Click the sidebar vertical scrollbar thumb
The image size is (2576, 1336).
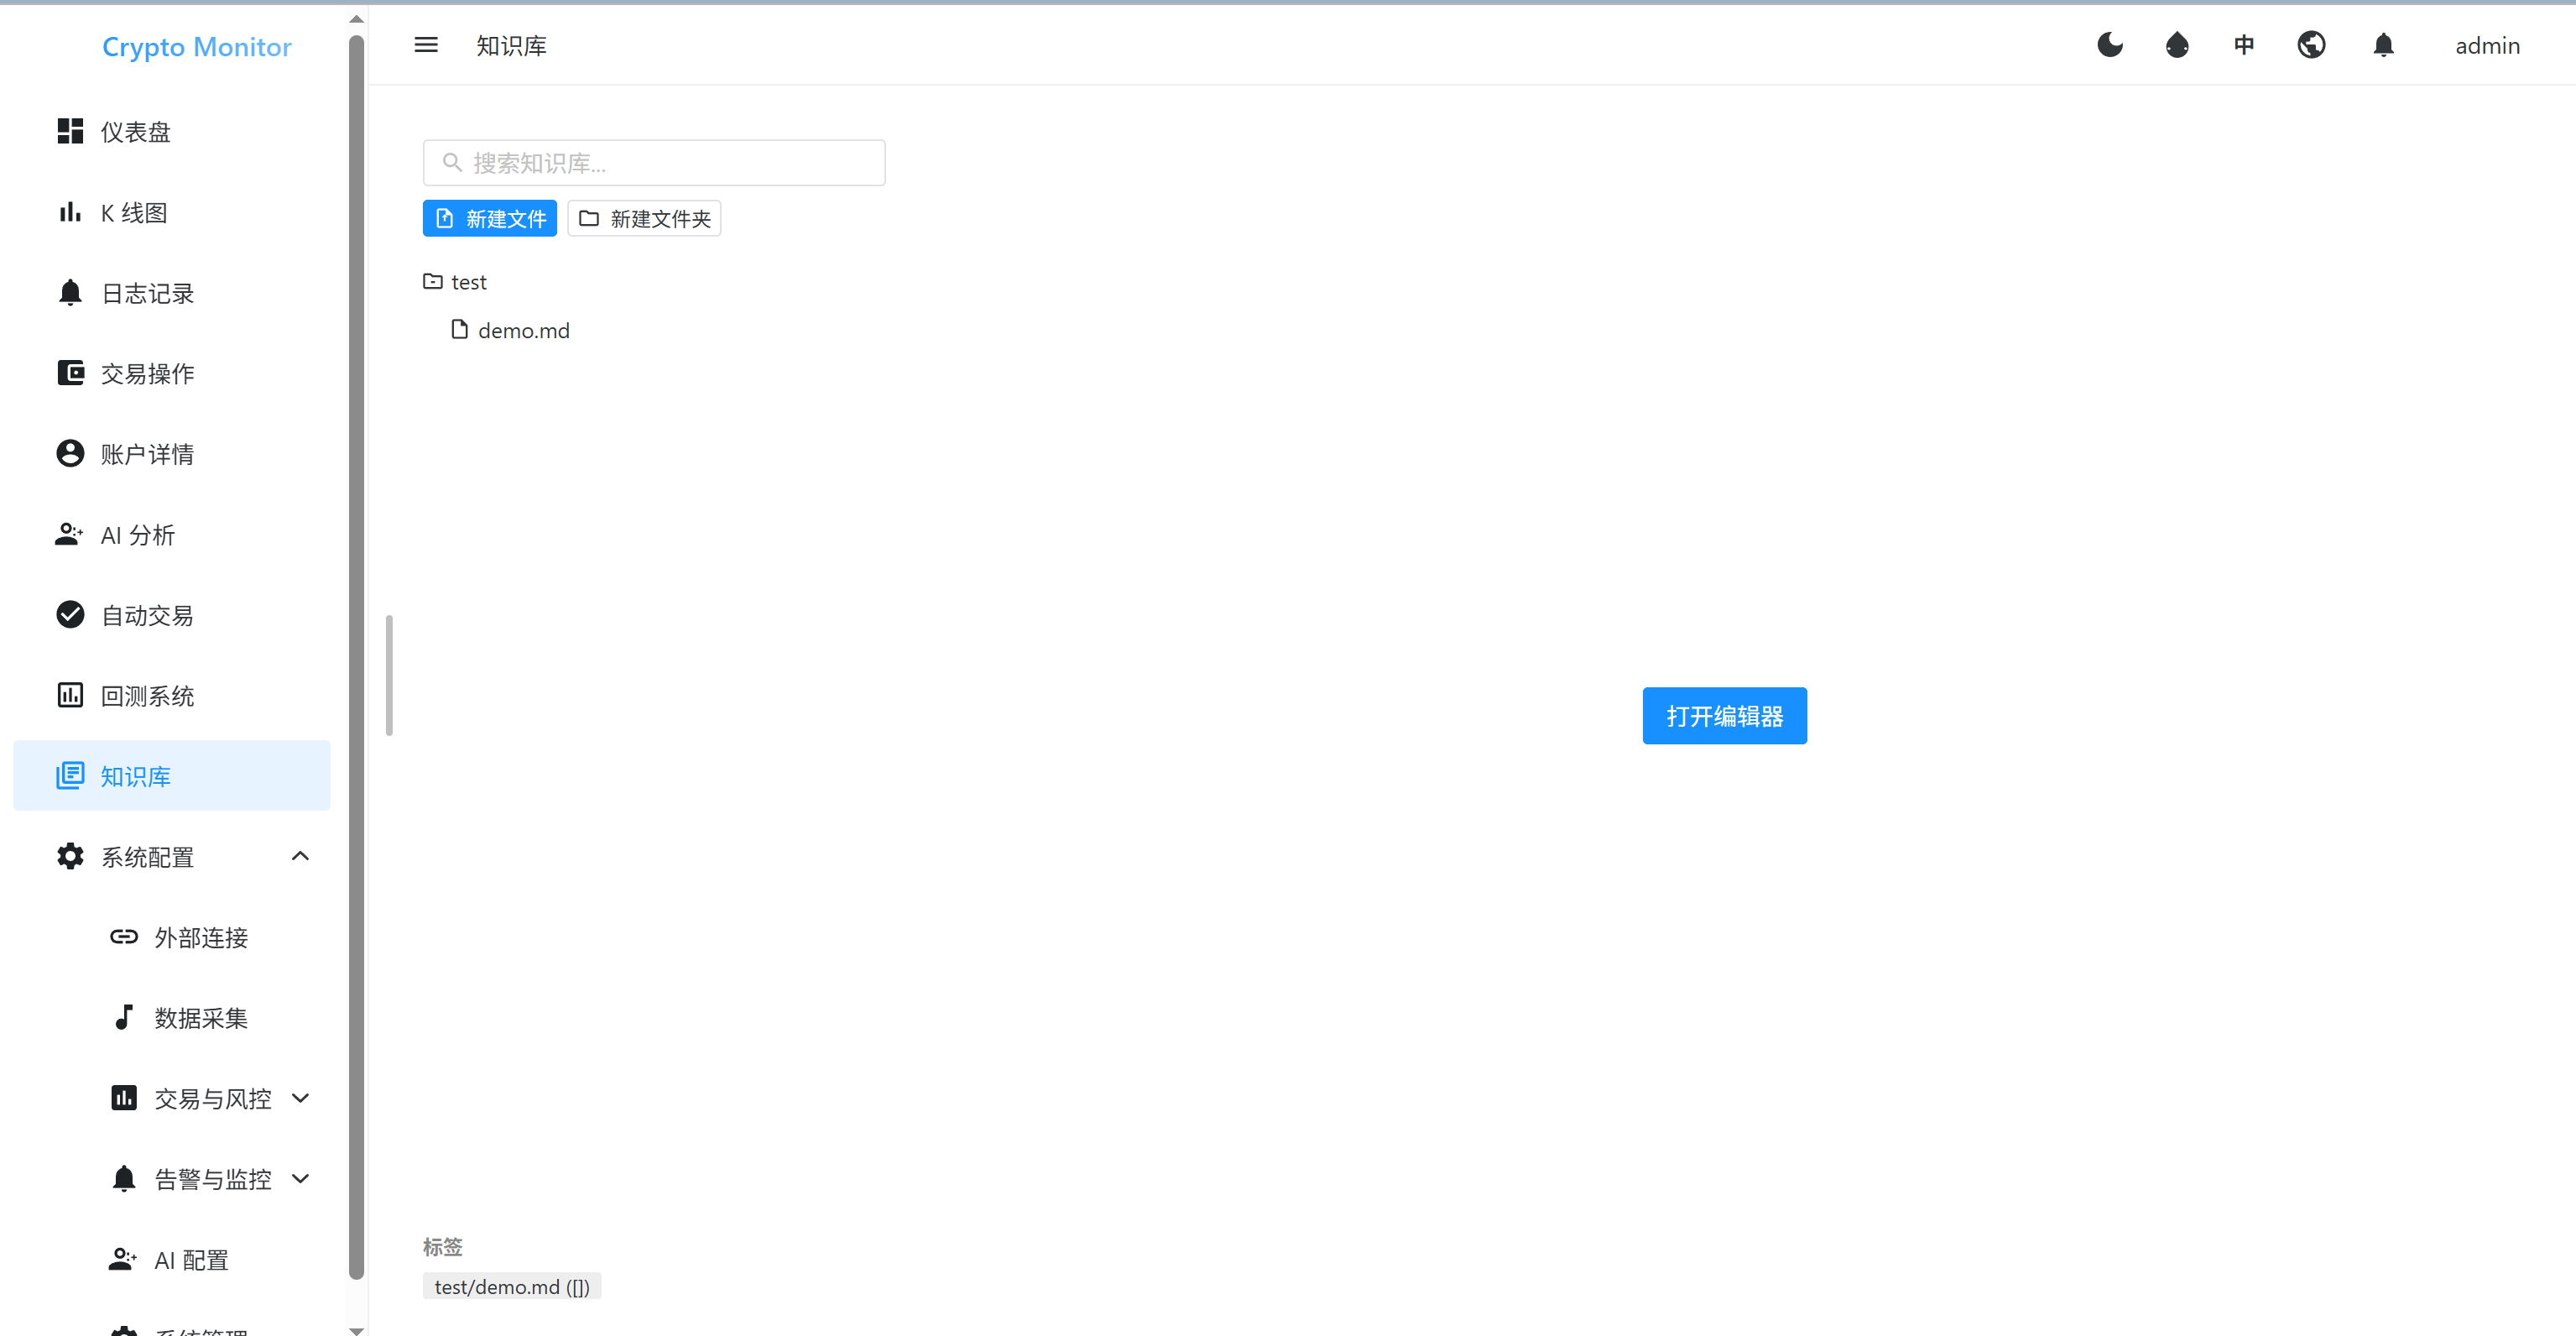pos(357,657)
